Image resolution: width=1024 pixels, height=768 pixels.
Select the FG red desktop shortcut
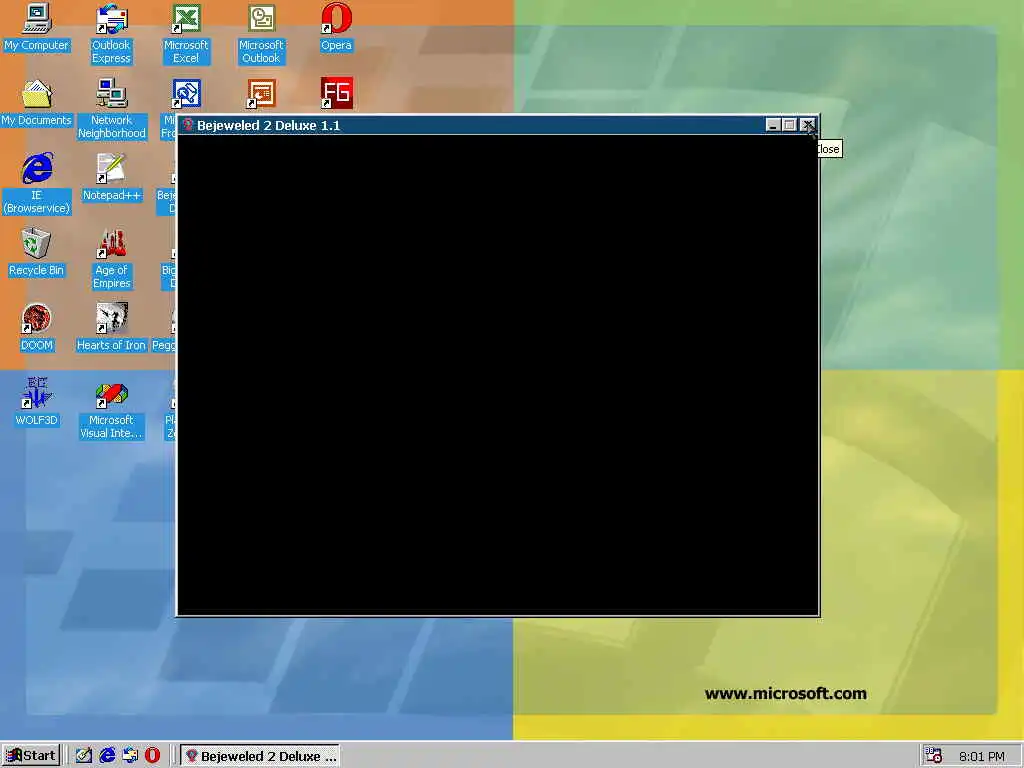pos(337,93)
